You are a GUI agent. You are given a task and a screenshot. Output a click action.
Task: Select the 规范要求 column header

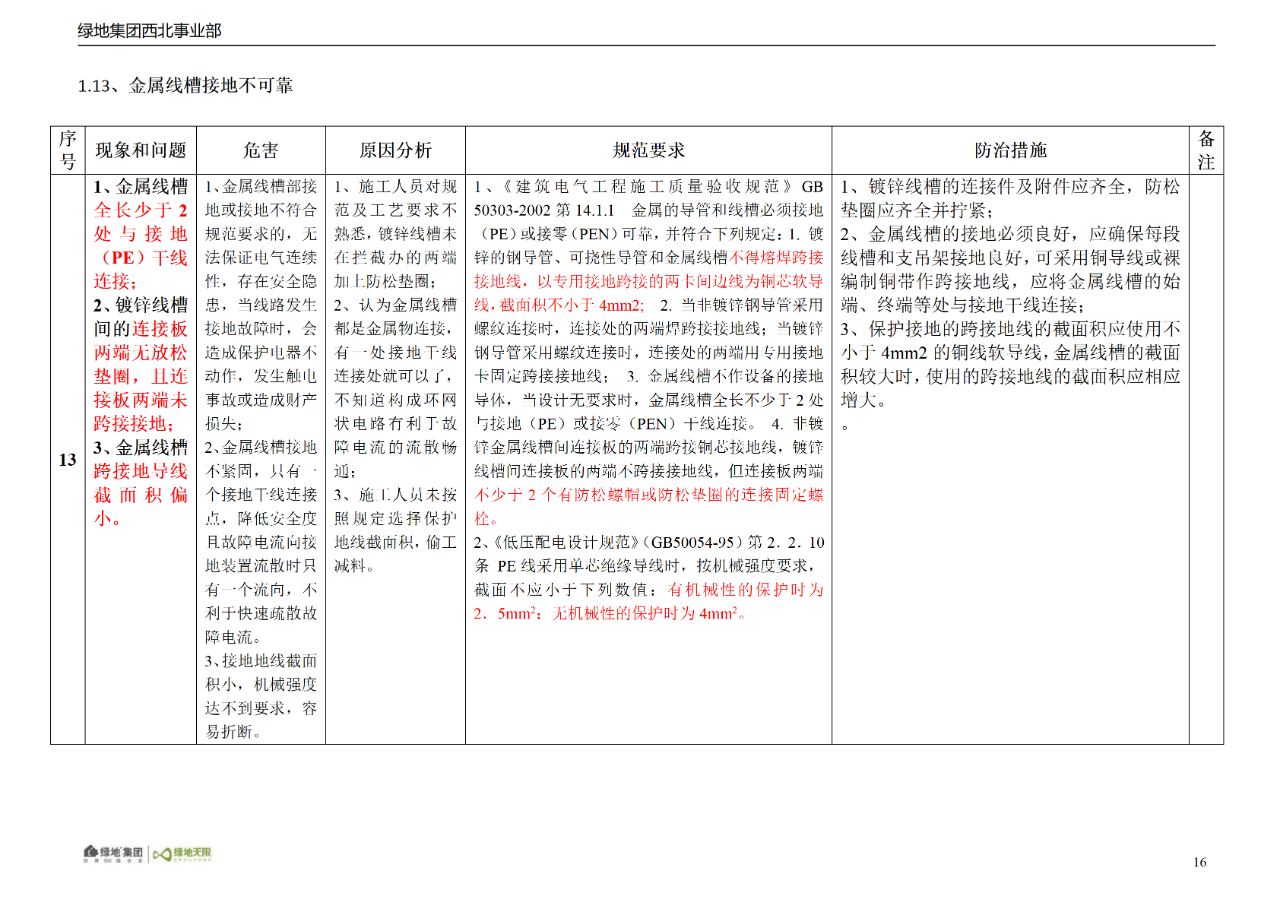click(648, 150)
